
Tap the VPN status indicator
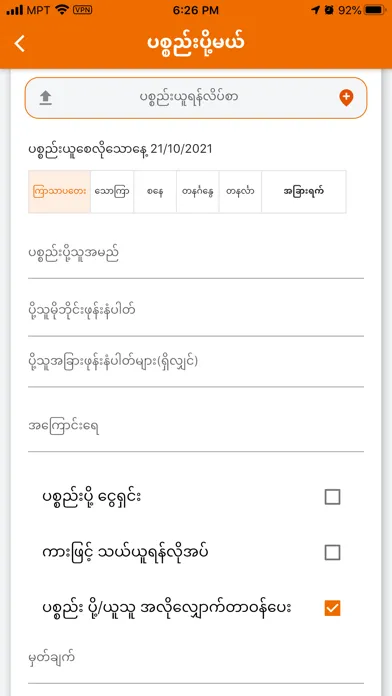(83, 10)
